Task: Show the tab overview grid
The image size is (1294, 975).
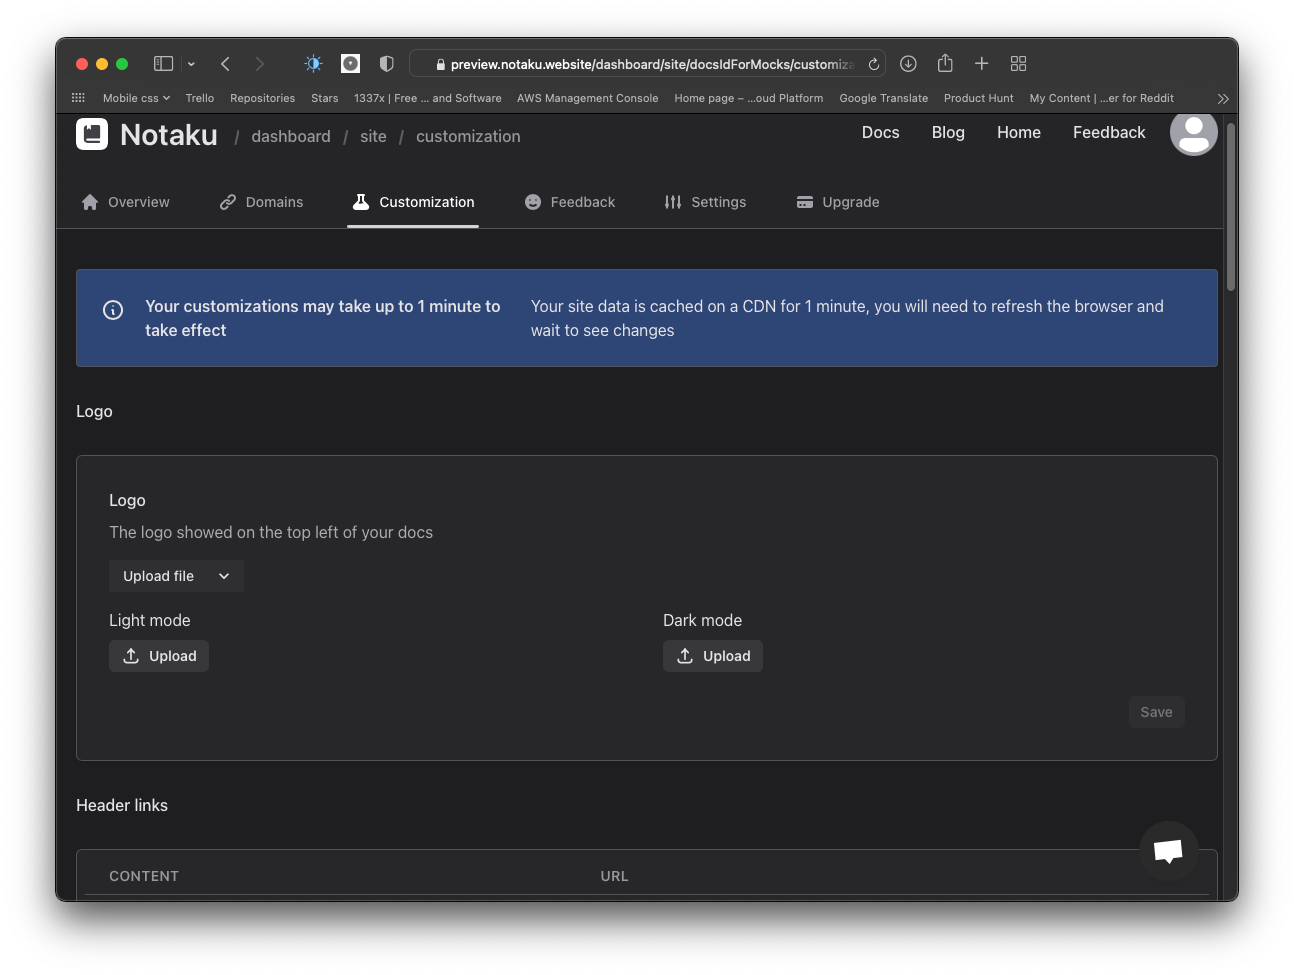Action: coord(1019,64)
